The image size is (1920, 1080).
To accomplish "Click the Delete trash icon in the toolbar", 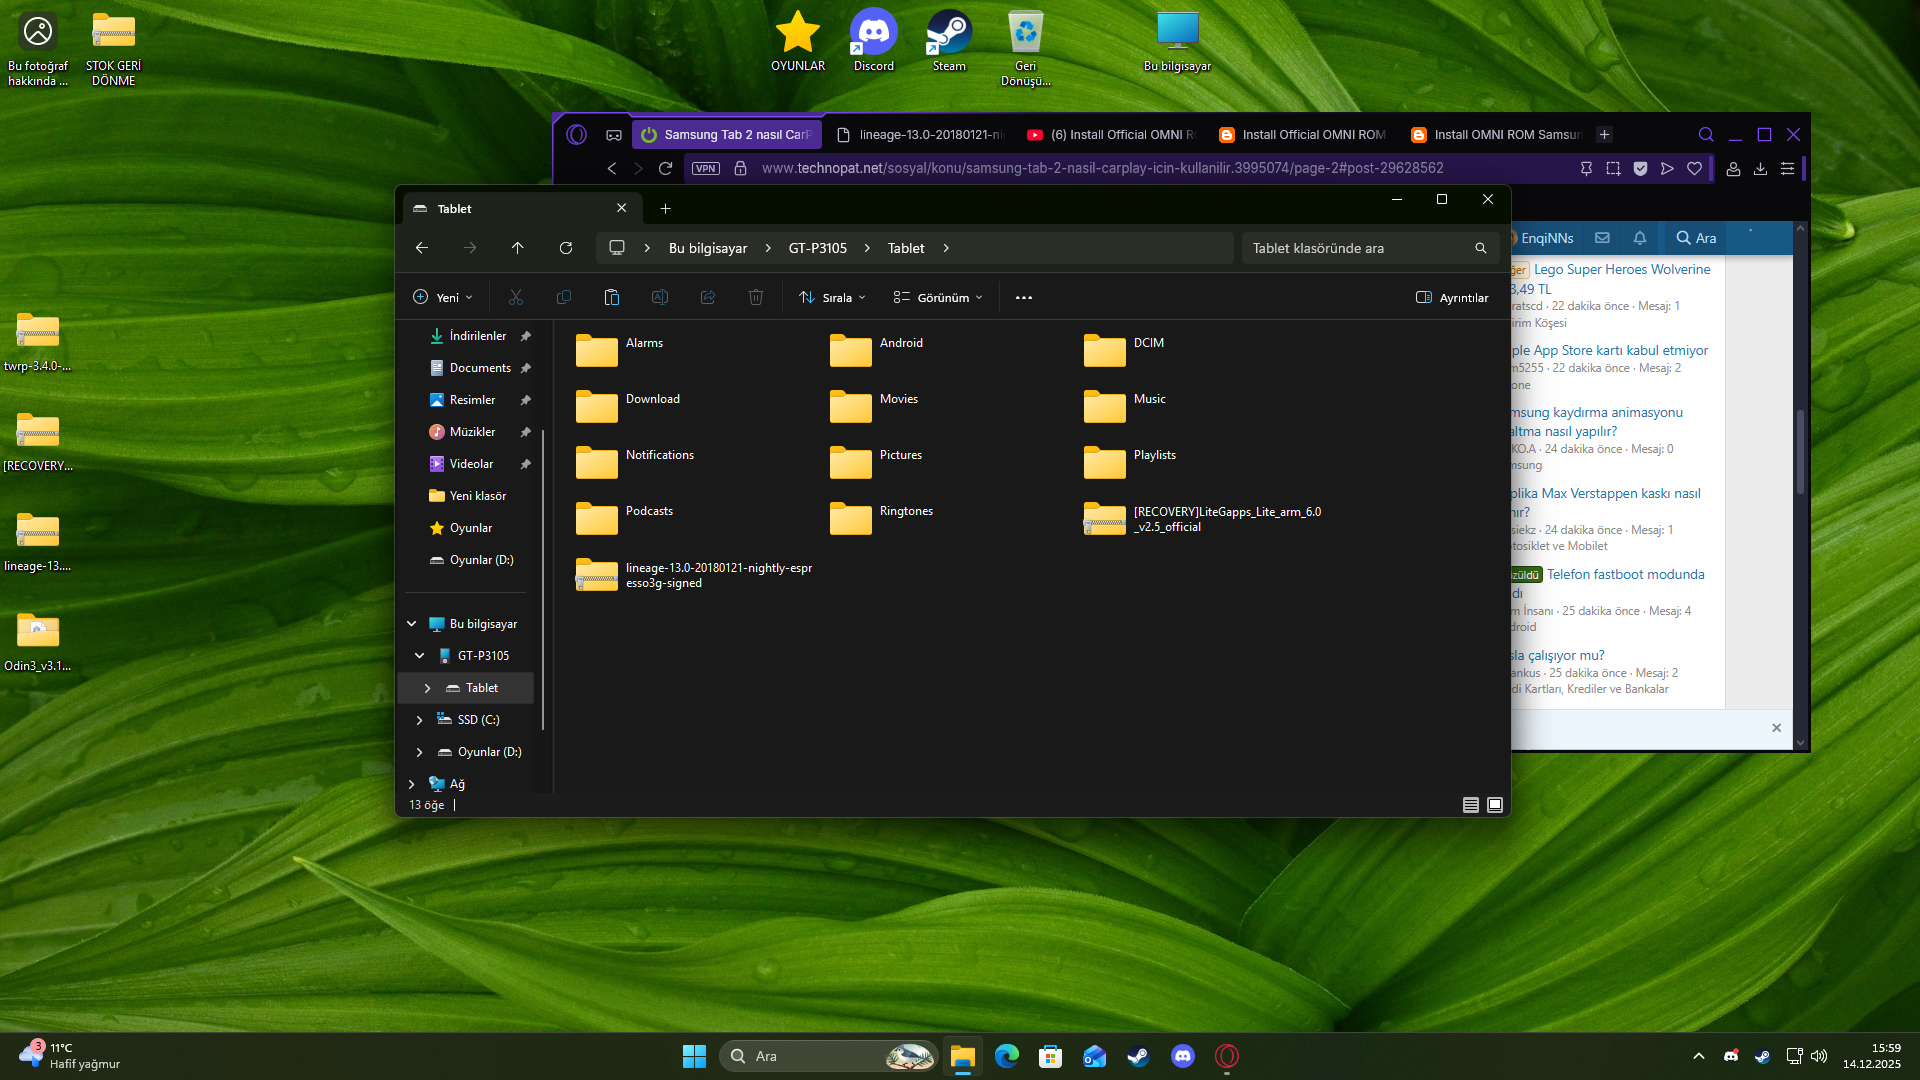I will point(756,297).
